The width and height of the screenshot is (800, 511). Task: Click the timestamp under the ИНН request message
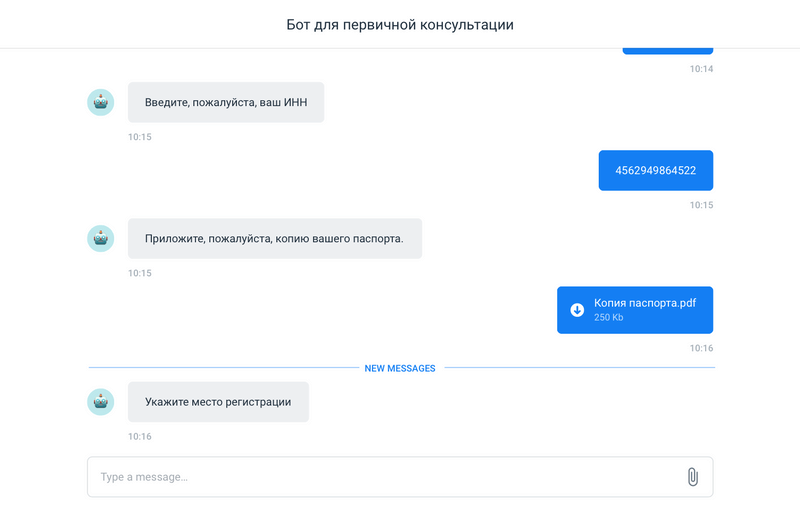[x=140, y=137]
